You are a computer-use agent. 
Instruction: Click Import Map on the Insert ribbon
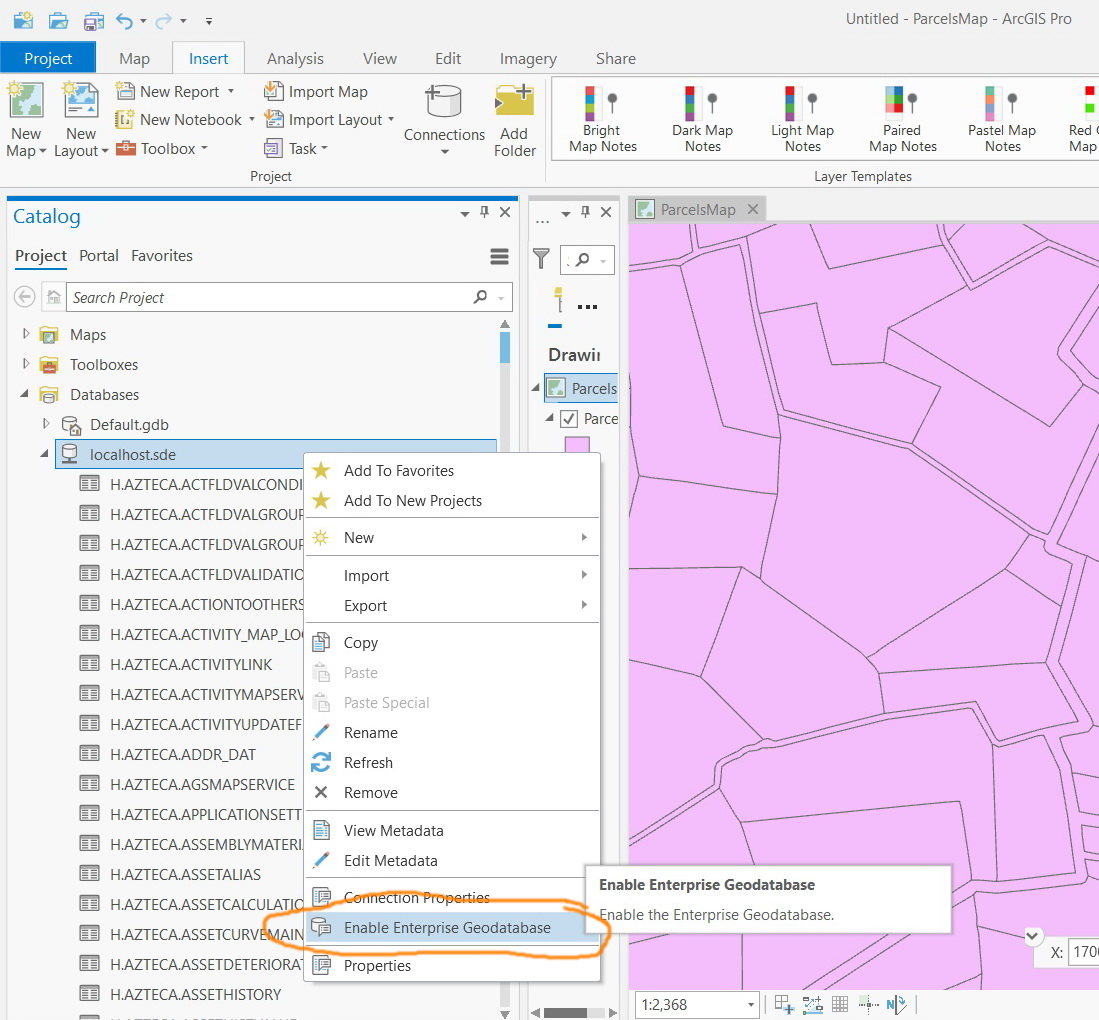pyautogui.click(x=316, y=91)
